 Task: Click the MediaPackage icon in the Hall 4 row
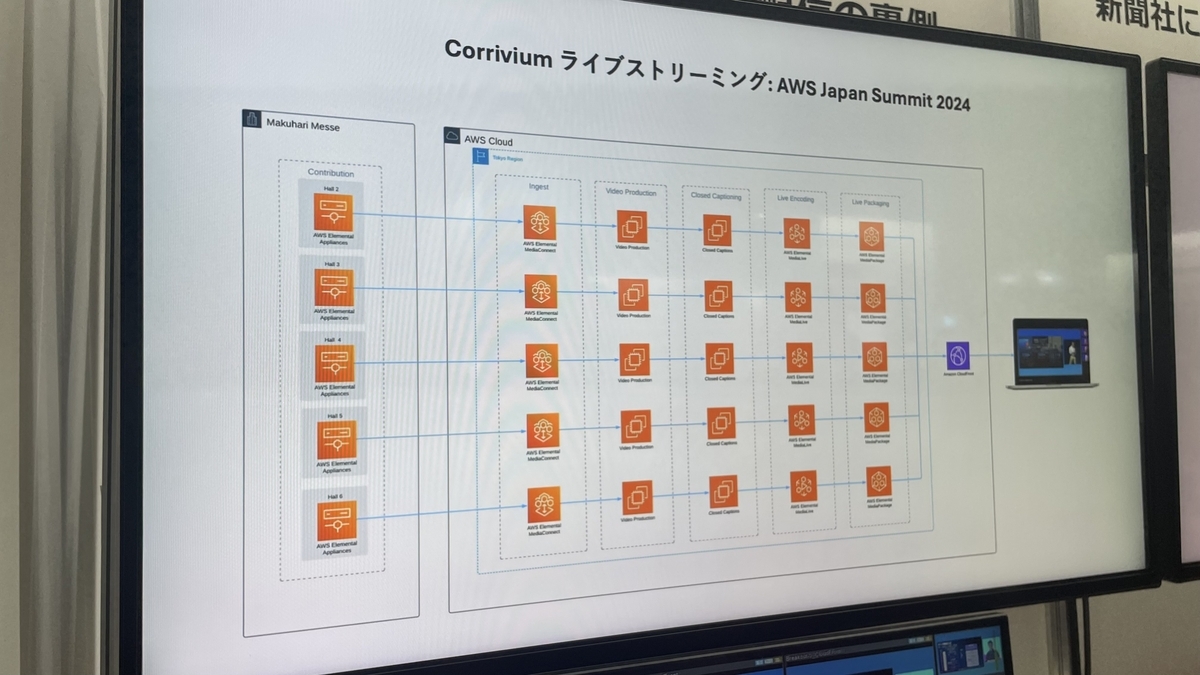point(875,357)
